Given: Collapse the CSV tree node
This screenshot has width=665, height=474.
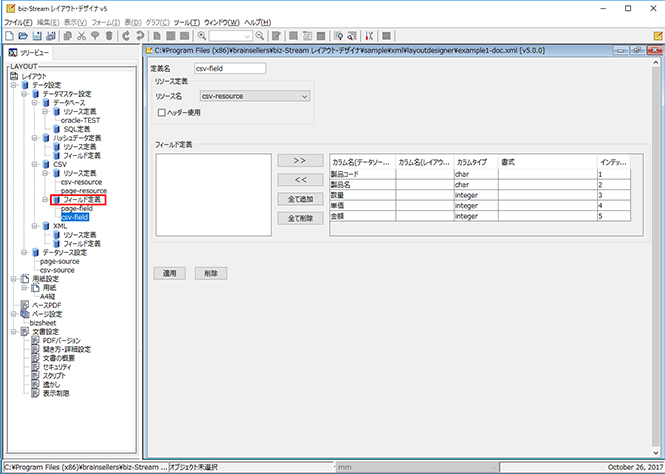Looking at the screenshot, I should coord(35,165).
